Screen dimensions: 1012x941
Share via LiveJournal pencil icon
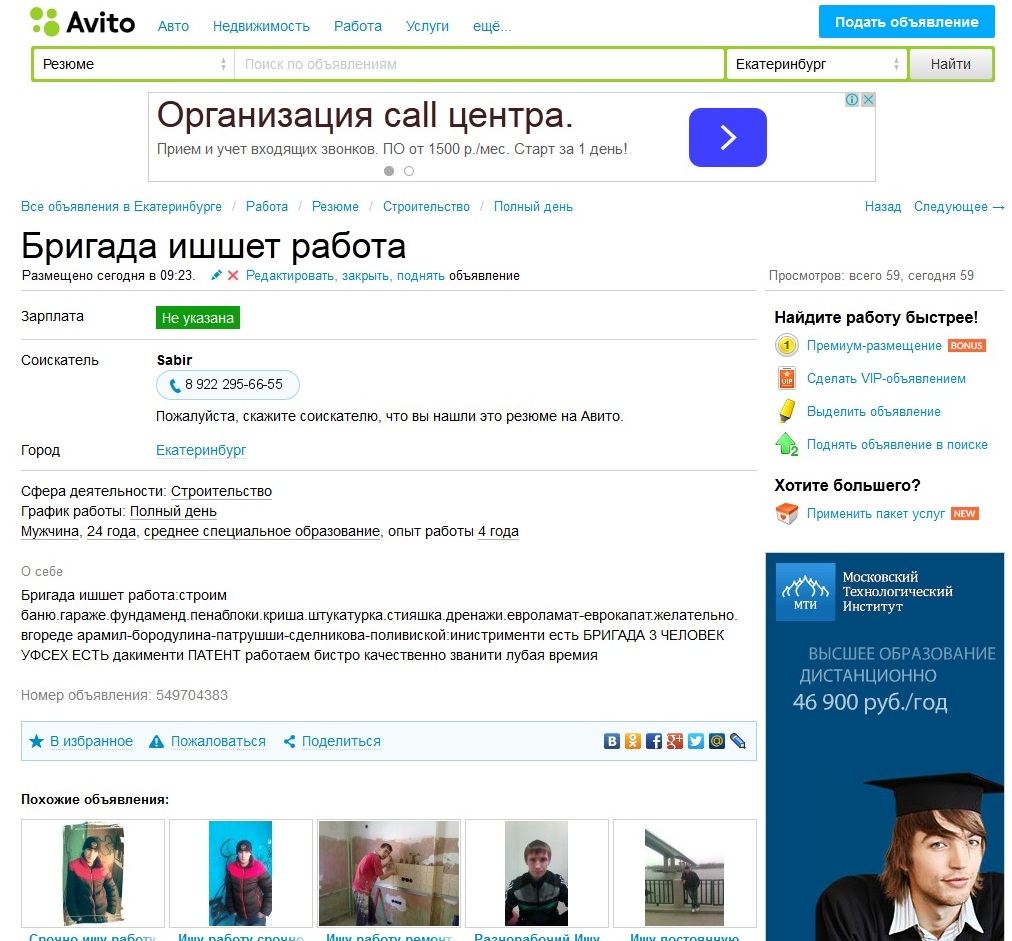pyautogui.click(x=738, y=741)
